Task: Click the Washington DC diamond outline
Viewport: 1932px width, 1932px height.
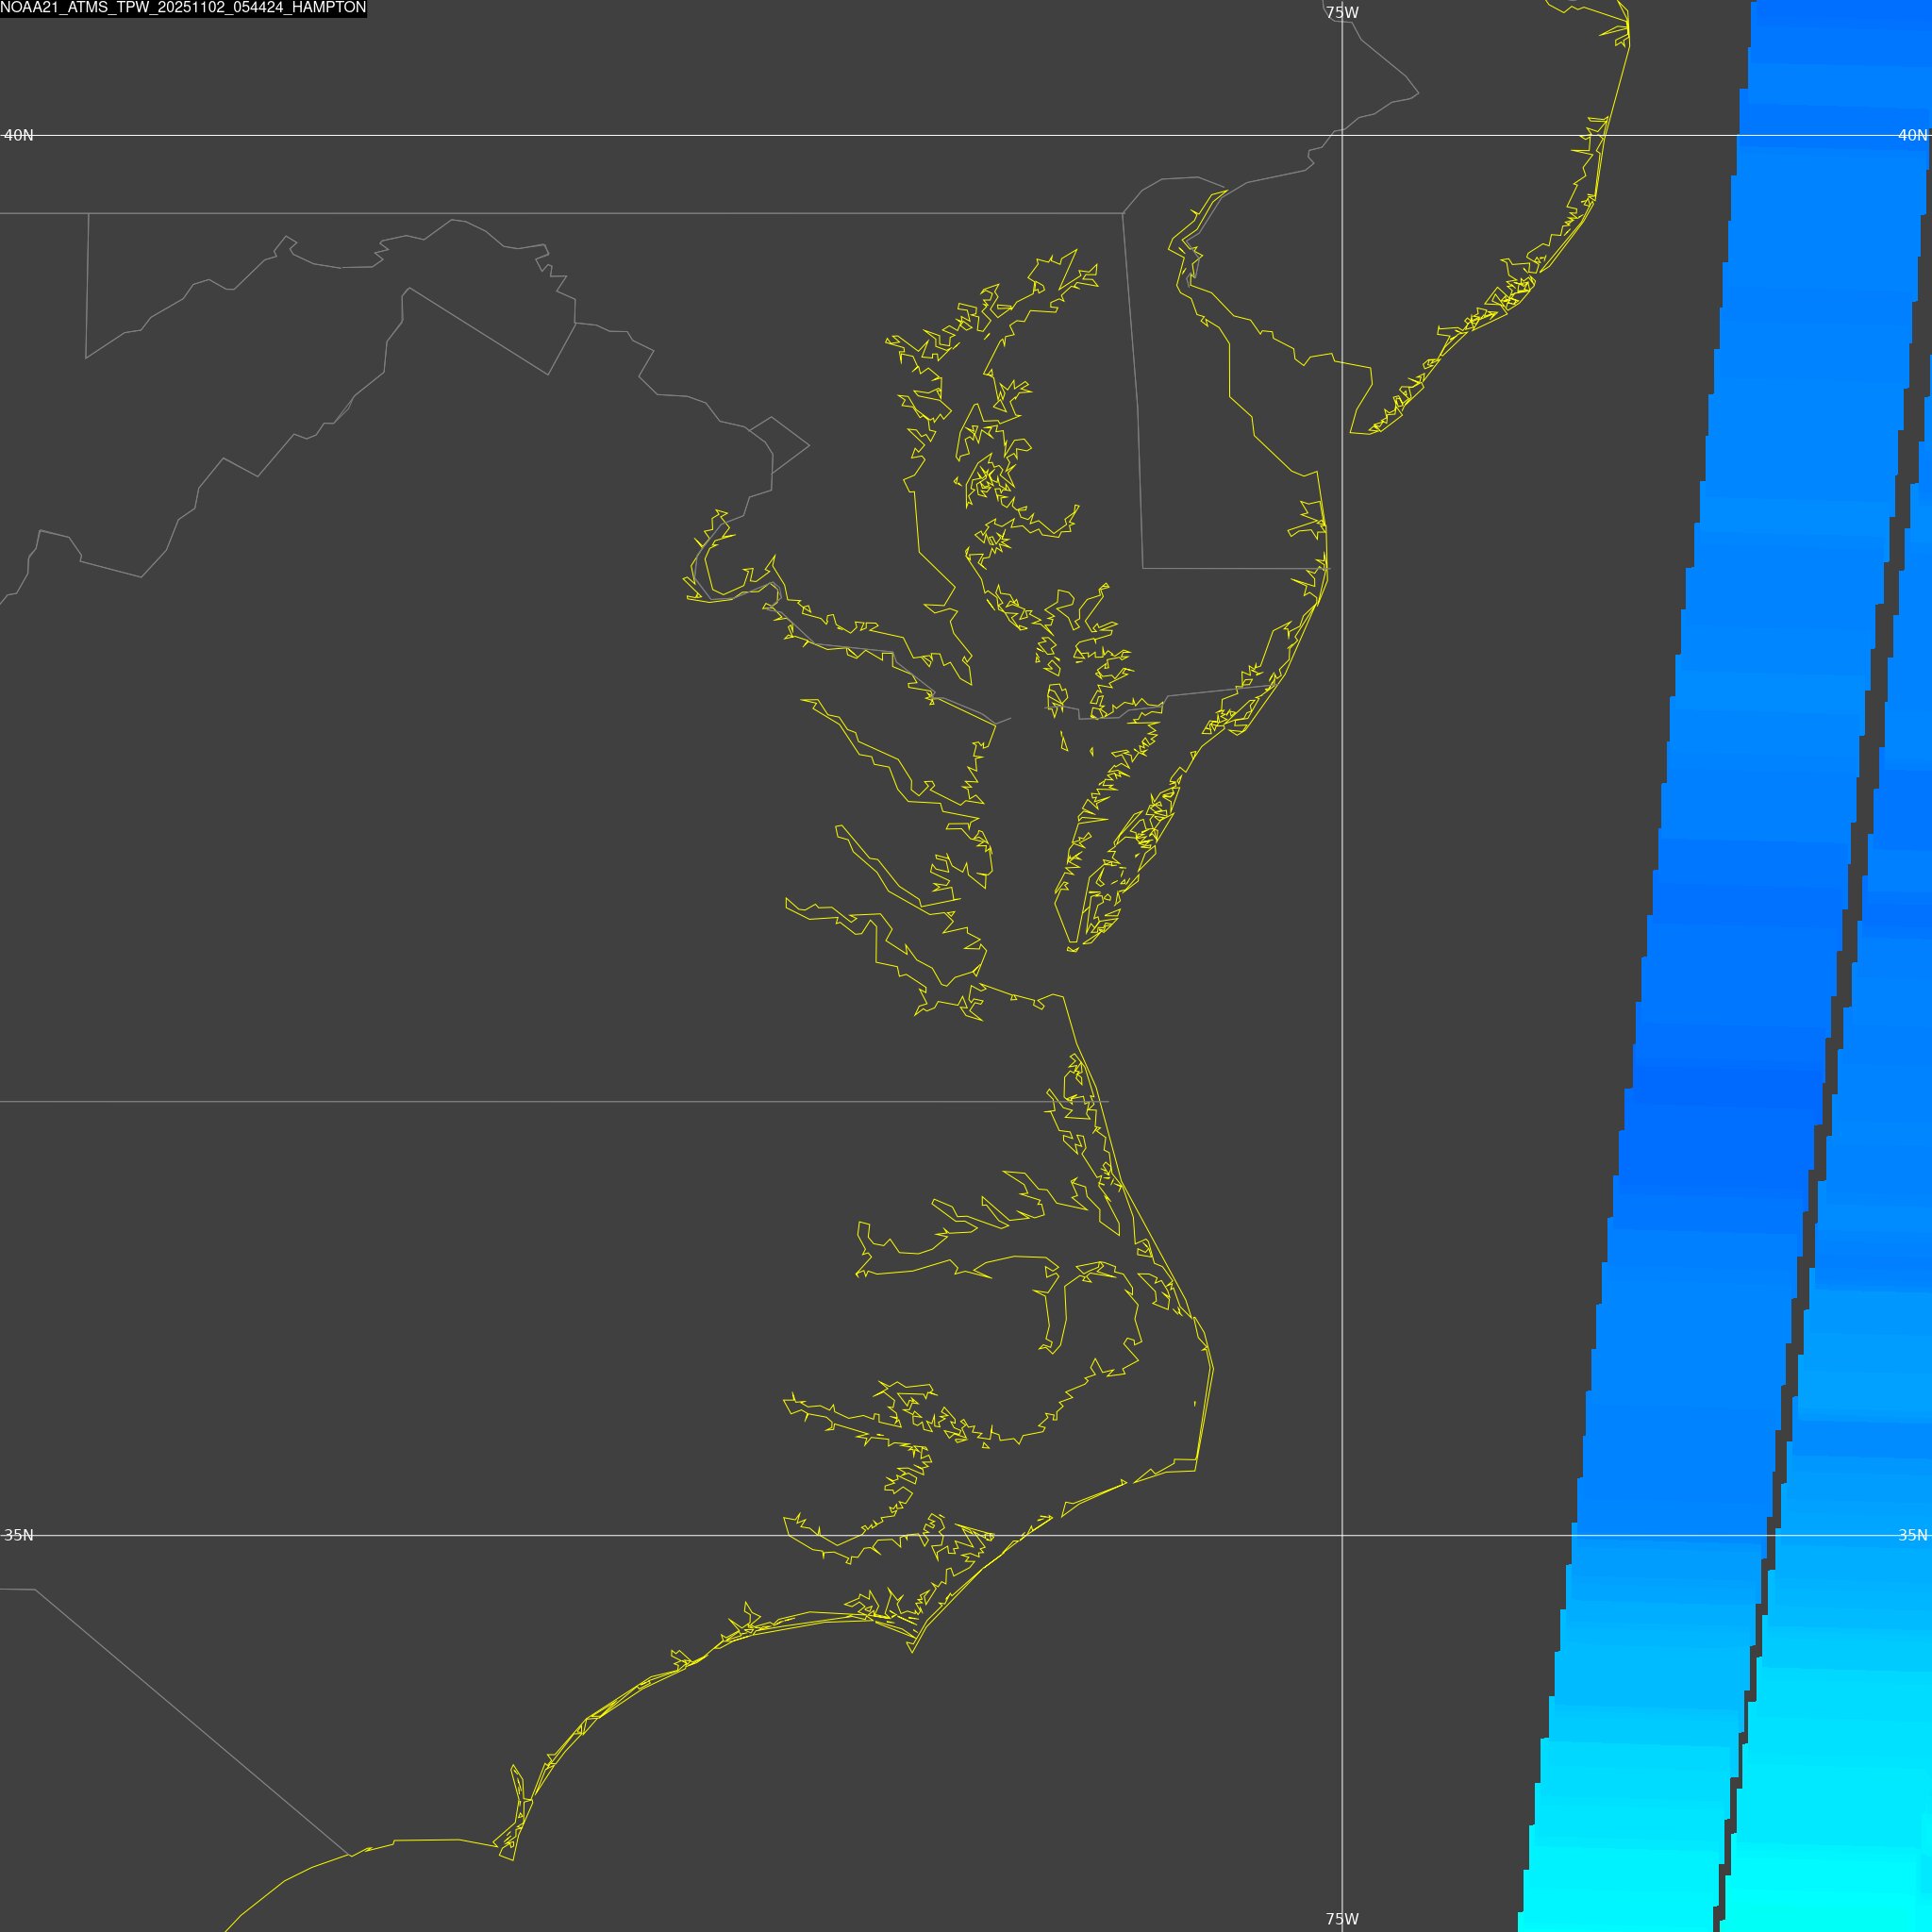Action: (780, 445)
